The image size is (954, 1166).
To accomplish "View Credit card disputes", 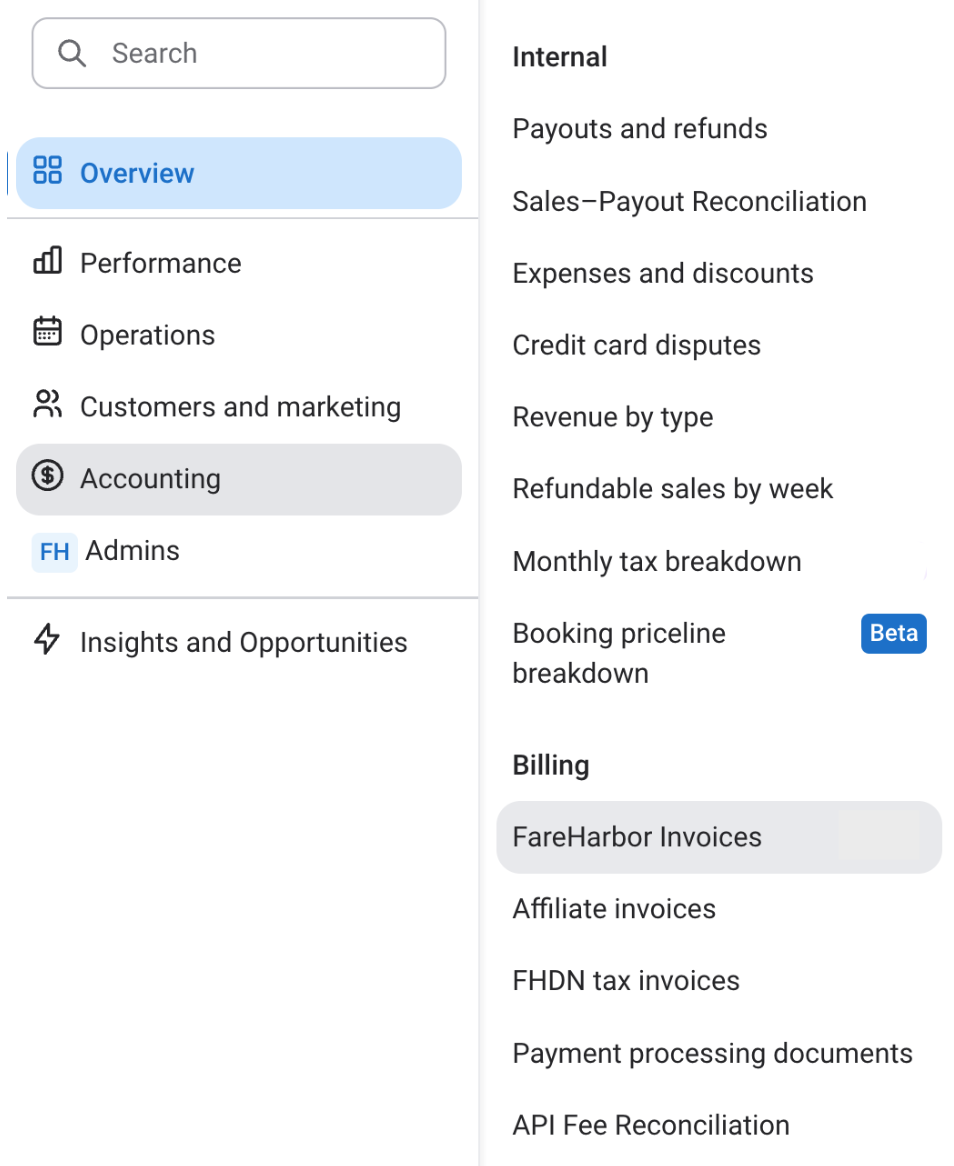I will tap(636, 346).
